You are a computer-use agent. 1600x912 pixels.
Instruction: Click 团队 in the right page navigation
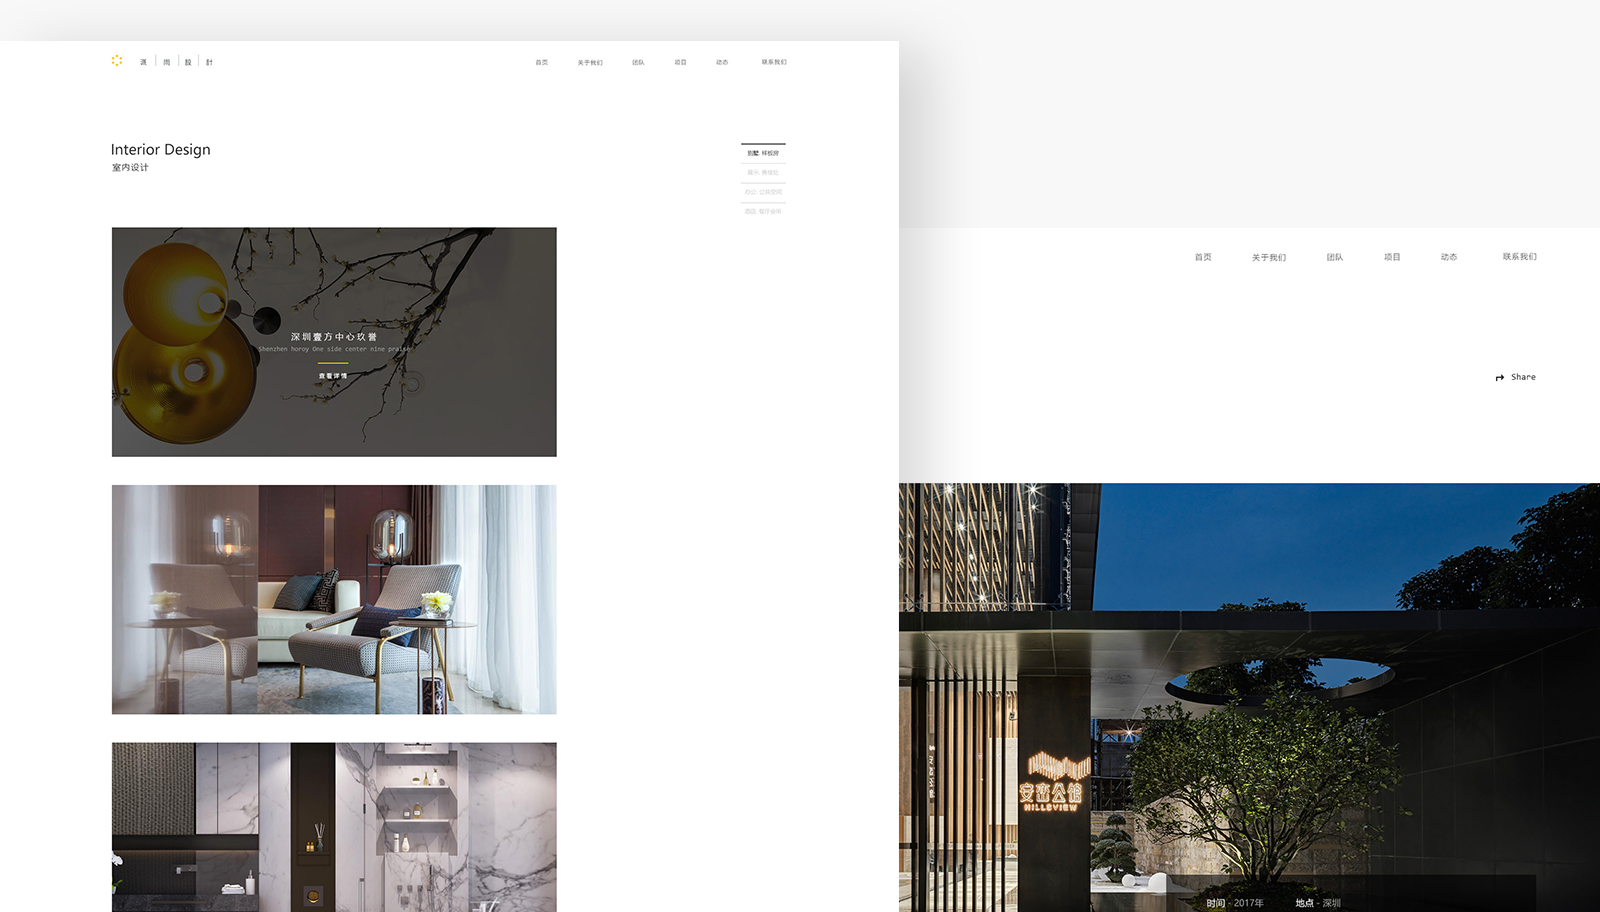pos(1335,257)
